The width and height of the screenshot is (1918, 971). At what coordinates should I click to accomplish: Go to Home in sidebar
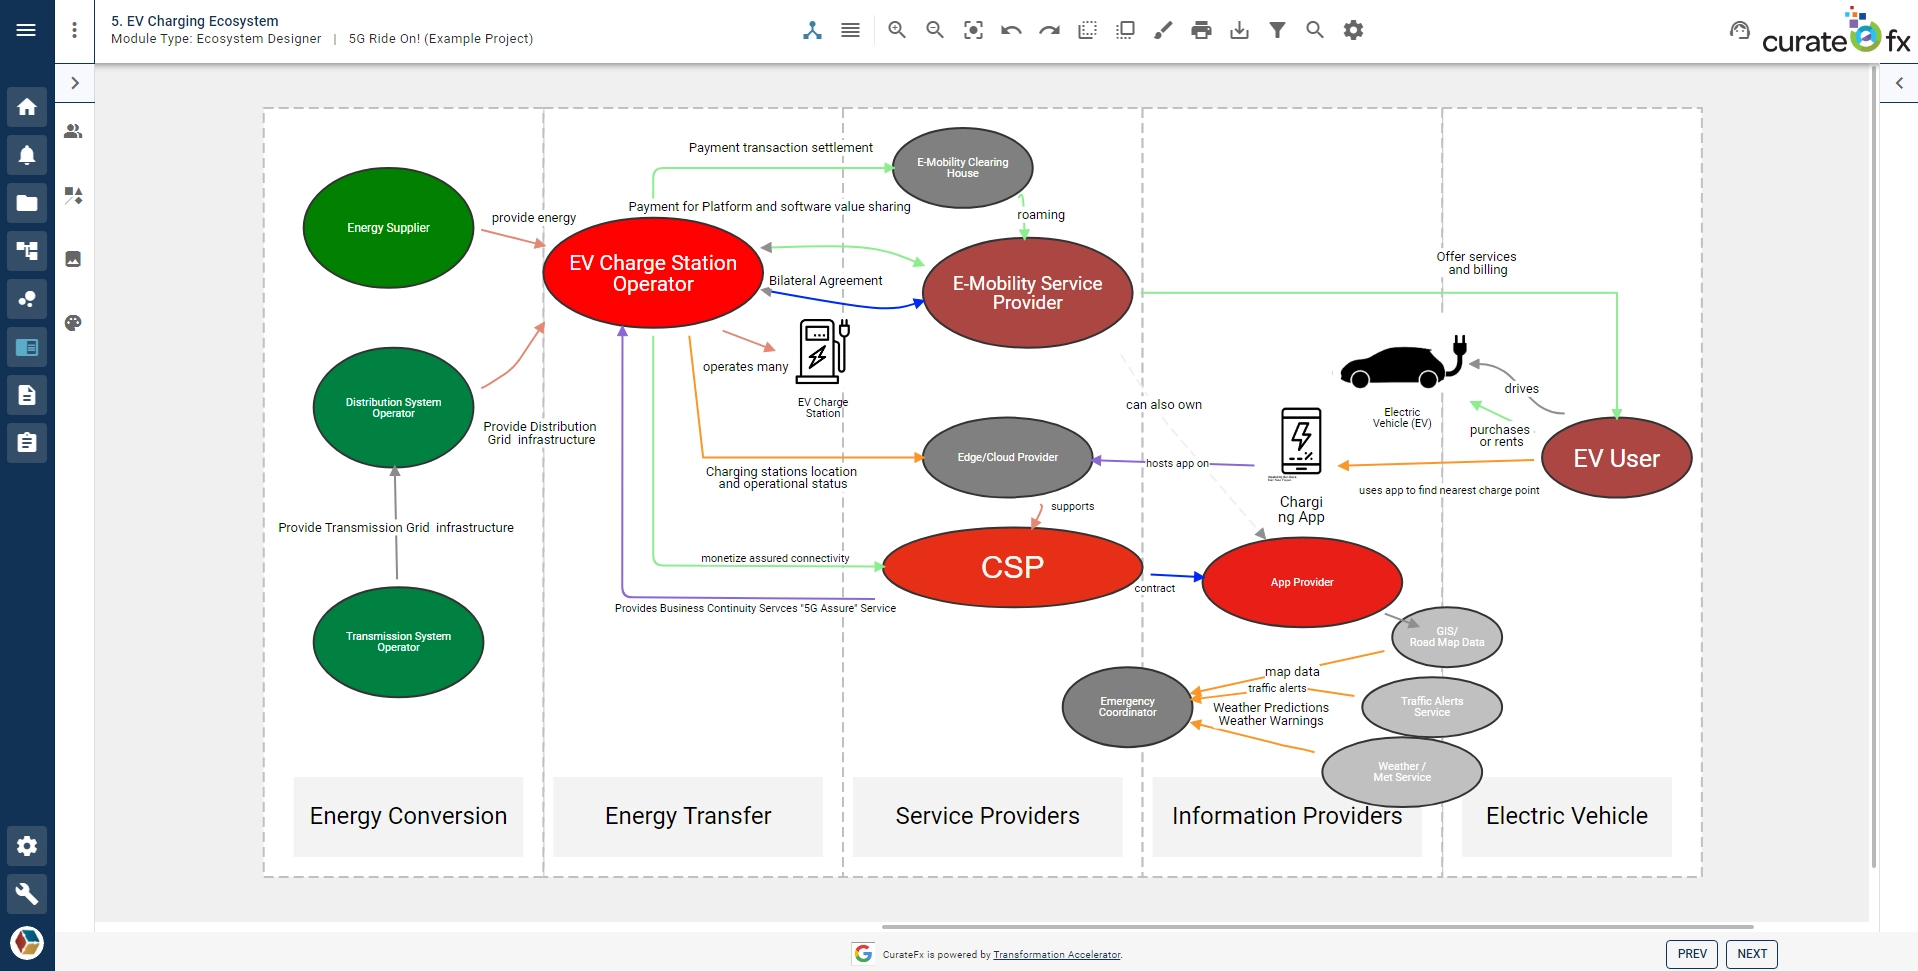point(27,107)
